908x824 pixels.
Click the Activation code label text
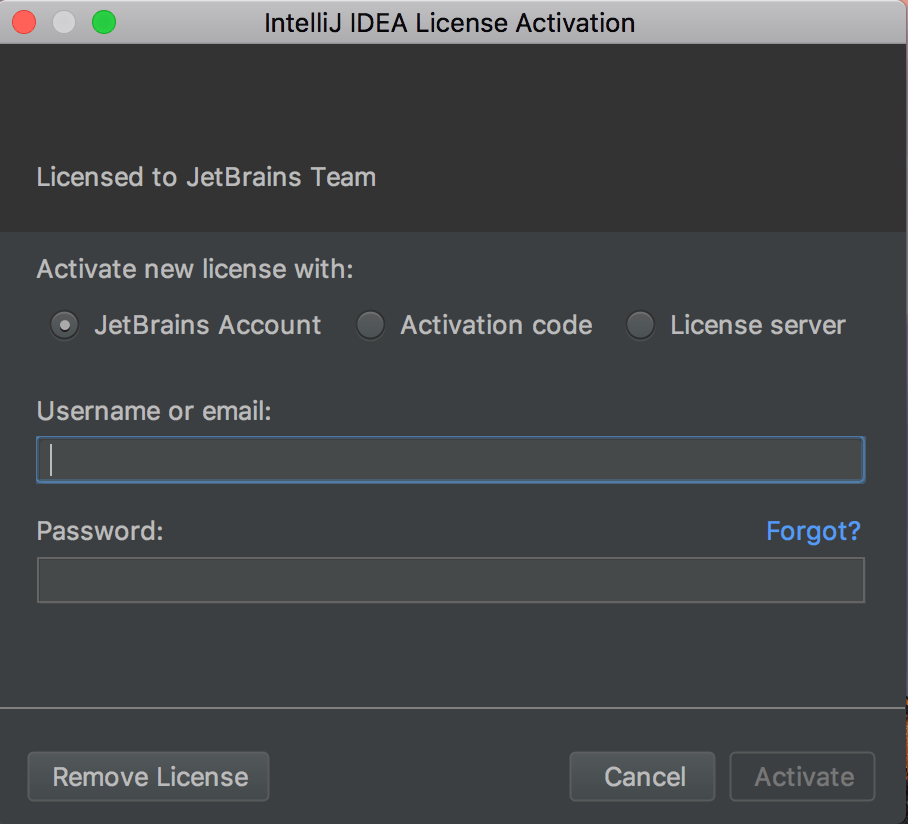coord(496,325)
